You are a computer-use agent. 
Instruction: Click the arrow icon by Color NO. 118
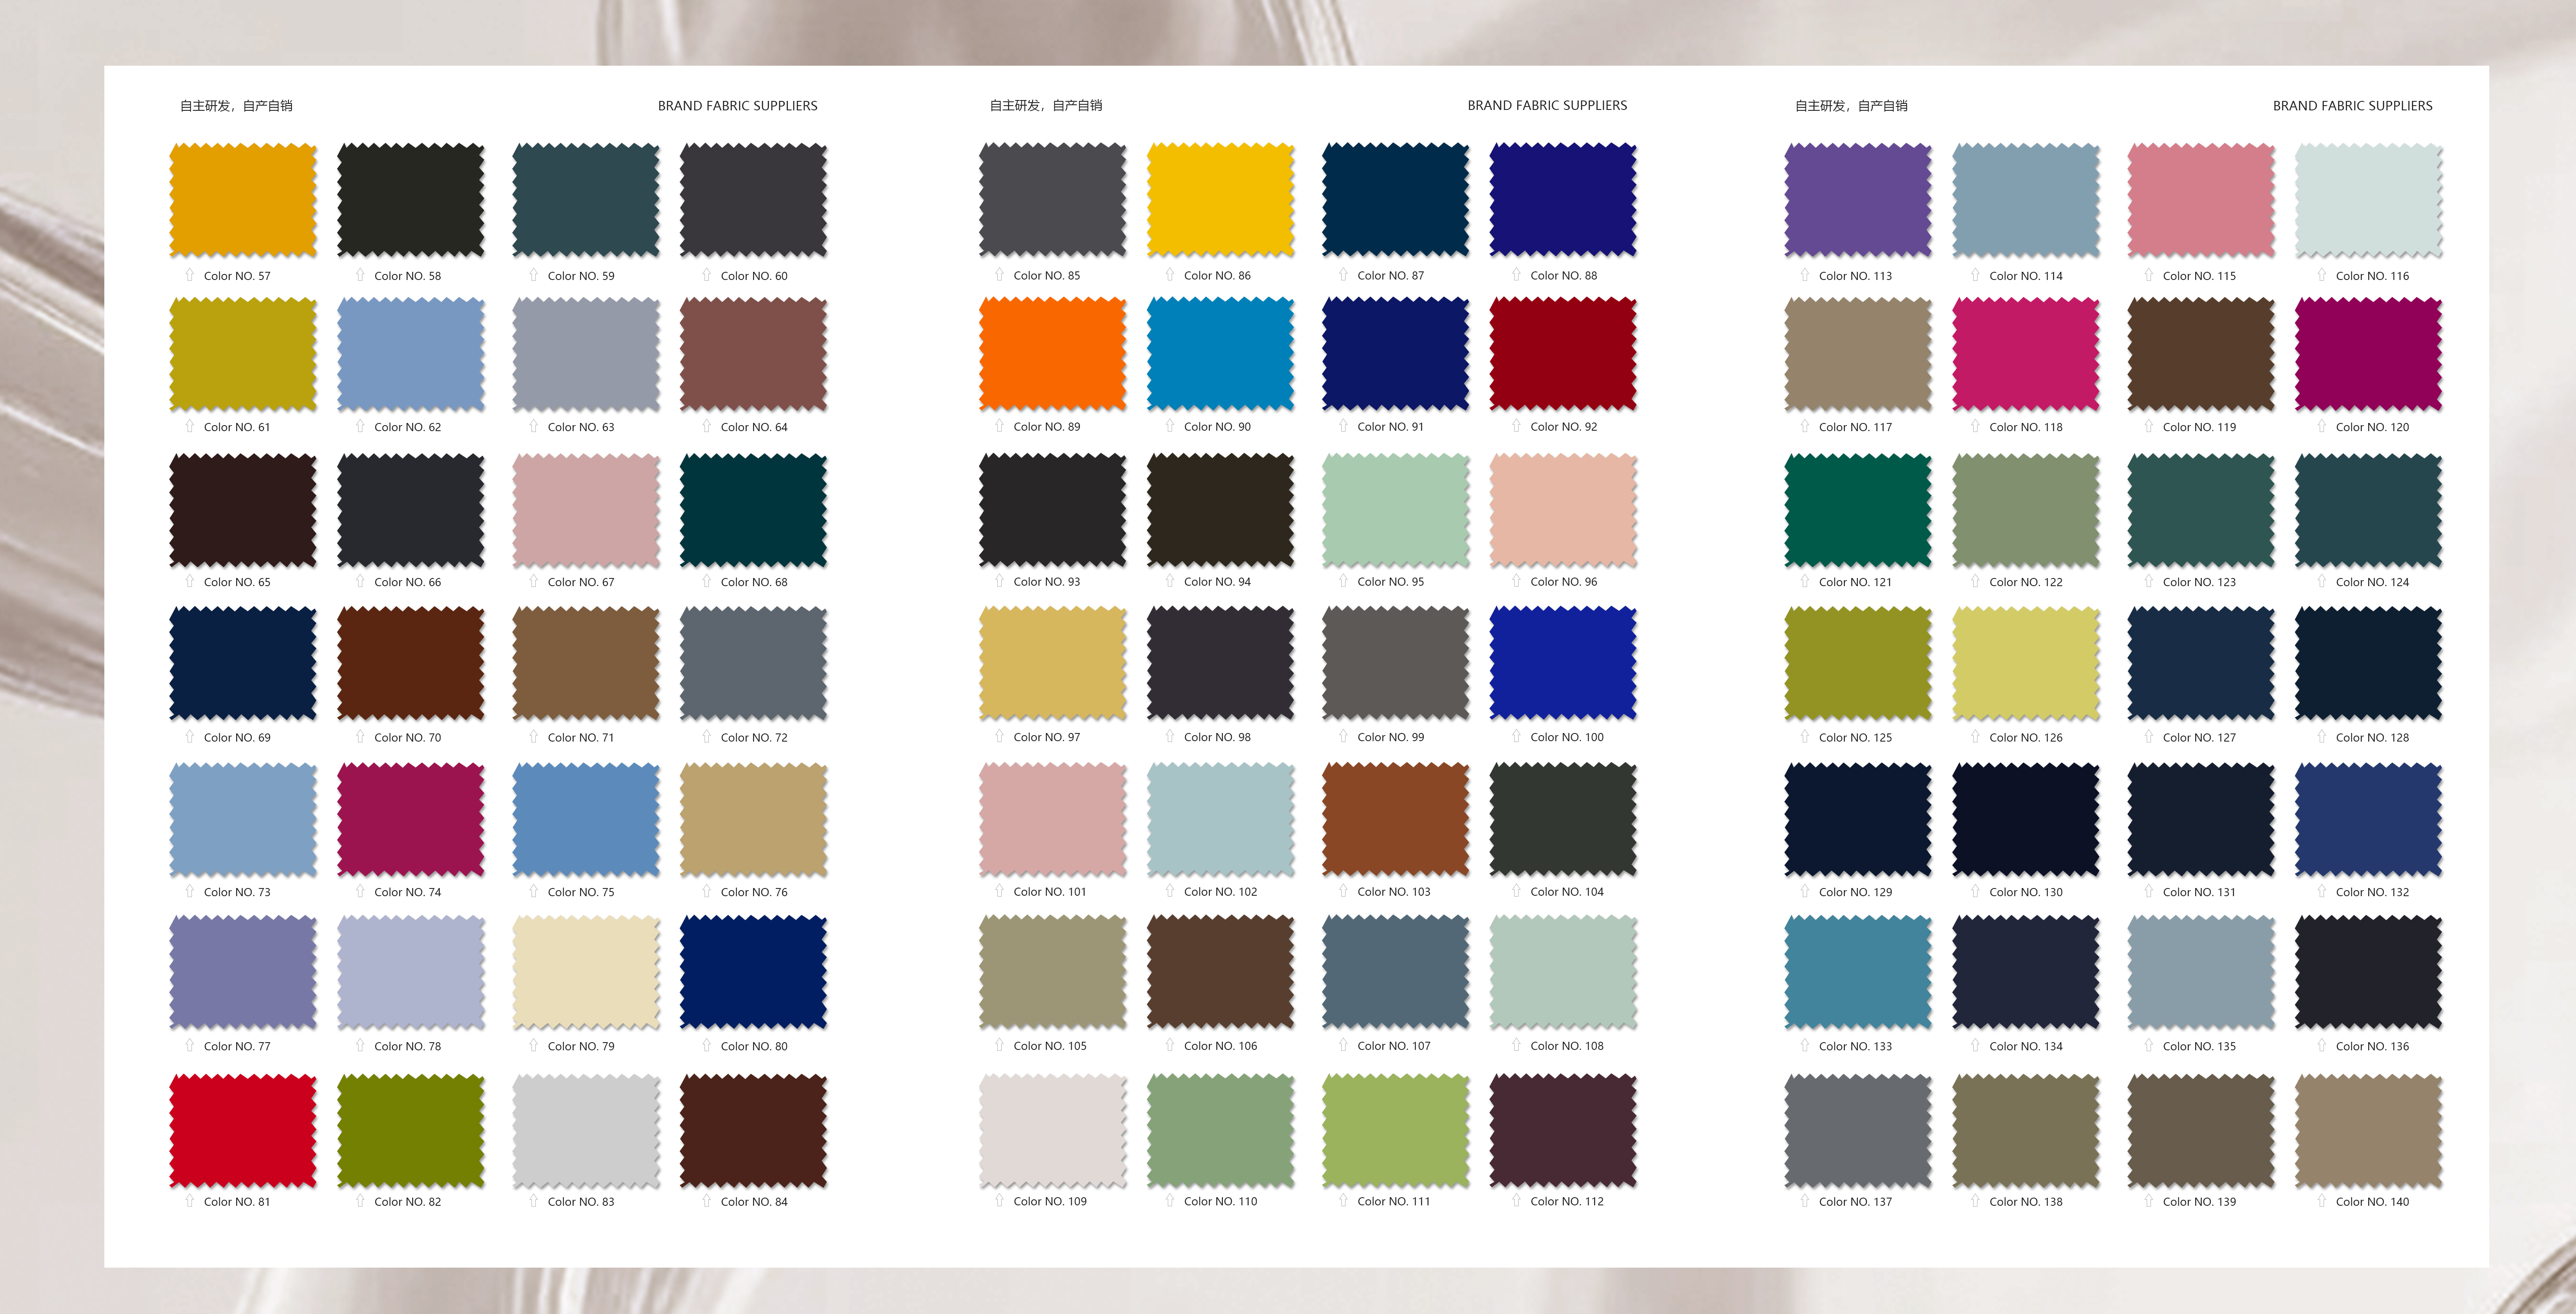1975,426
